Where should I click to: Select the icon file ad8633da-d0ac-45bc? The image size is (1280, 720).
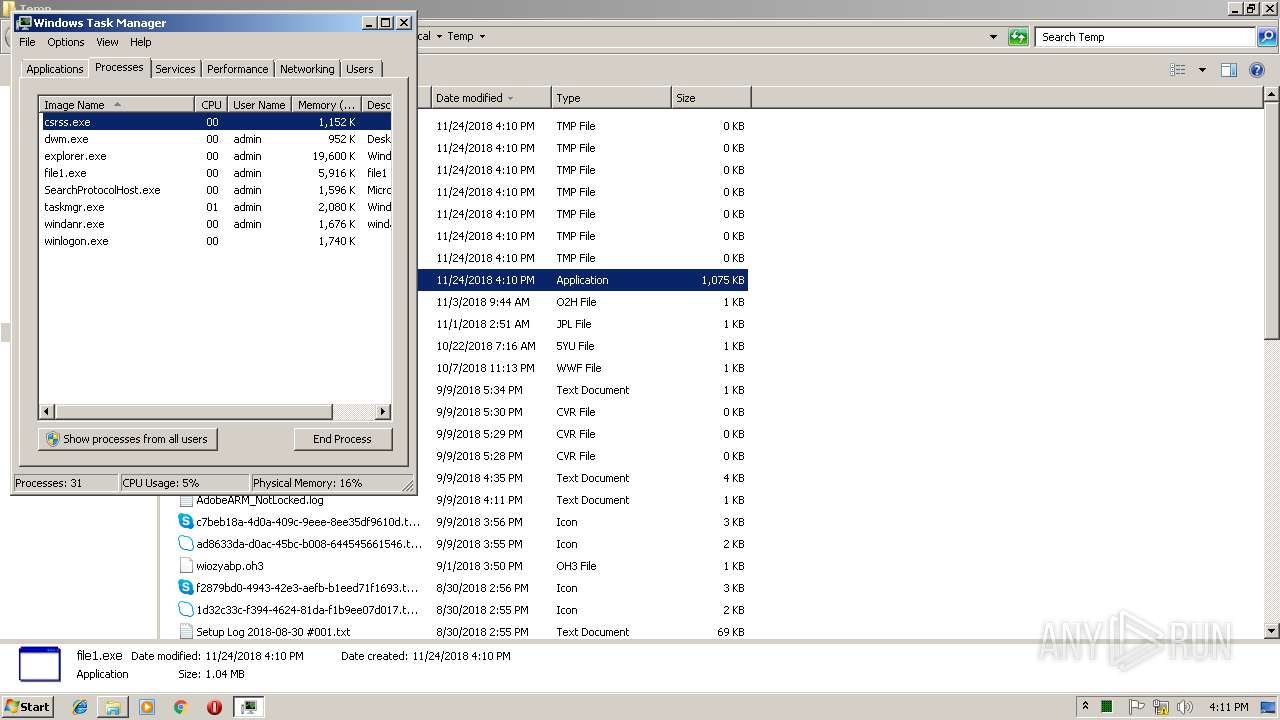point(186,544)
